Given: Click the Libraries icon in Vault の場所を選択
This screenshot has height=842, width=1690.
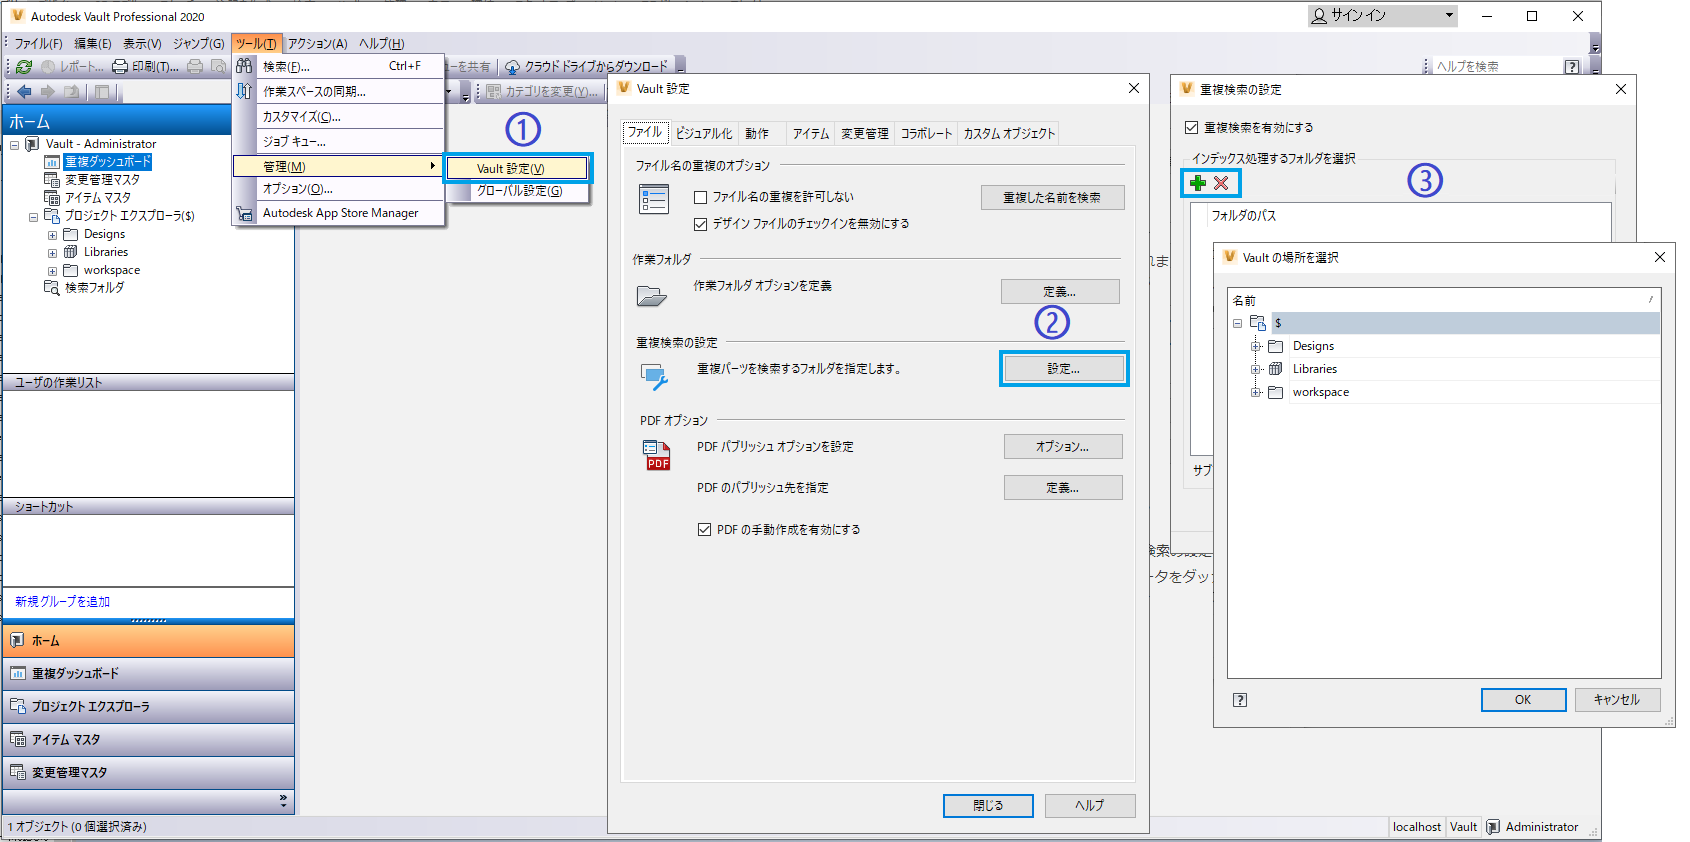Looking at the screenshot, I should (1276, 369).
